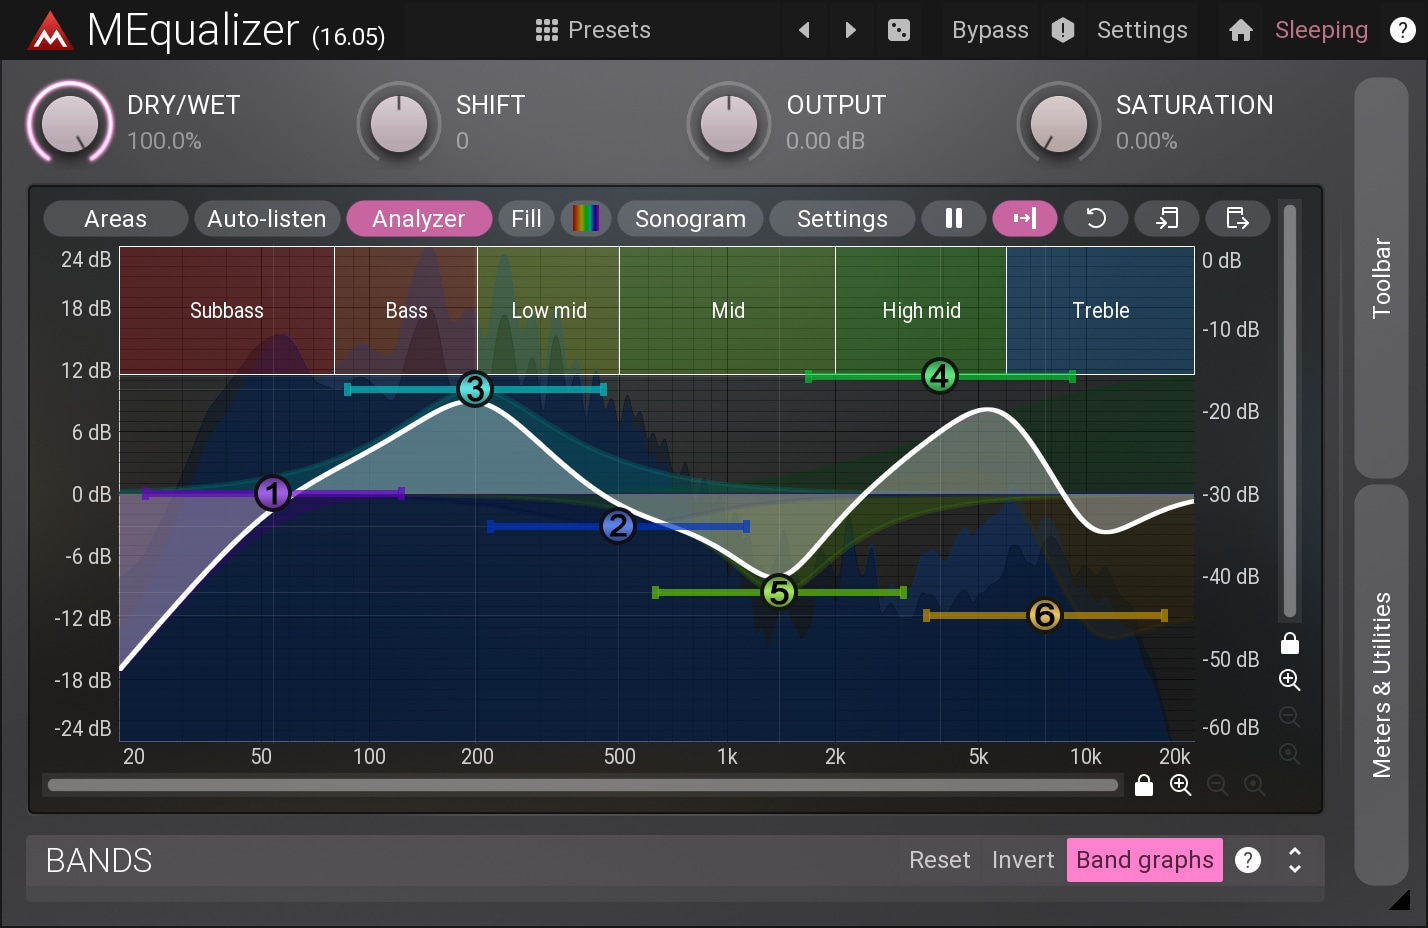Open the help question mark in title bar
This screenshot has width=1428, height=928.
click(x=1403, y=30)
